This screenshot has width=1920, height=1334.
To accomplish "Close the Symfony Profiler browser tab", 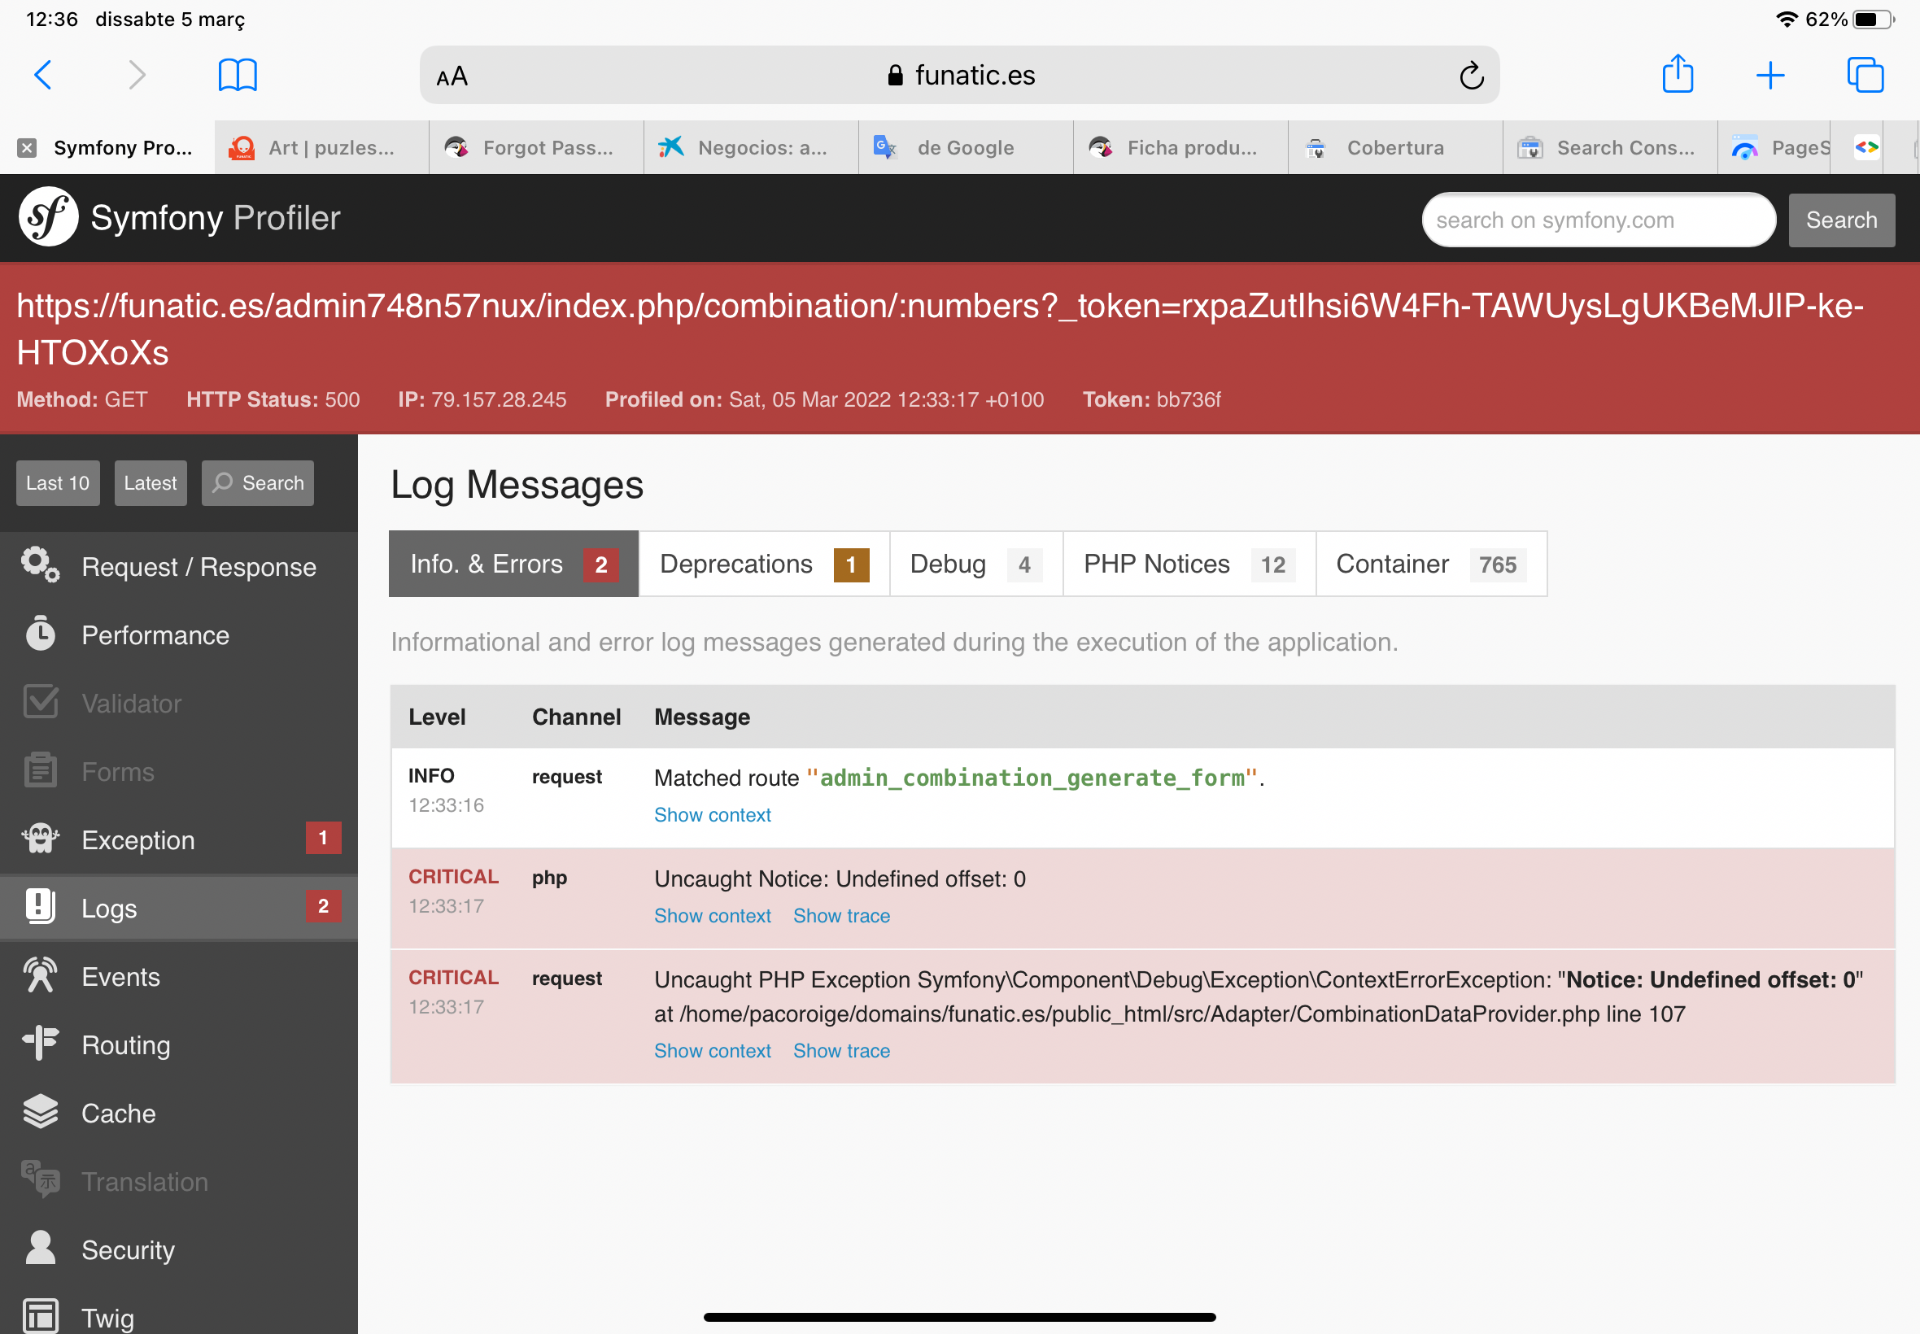I will [27, 148].
